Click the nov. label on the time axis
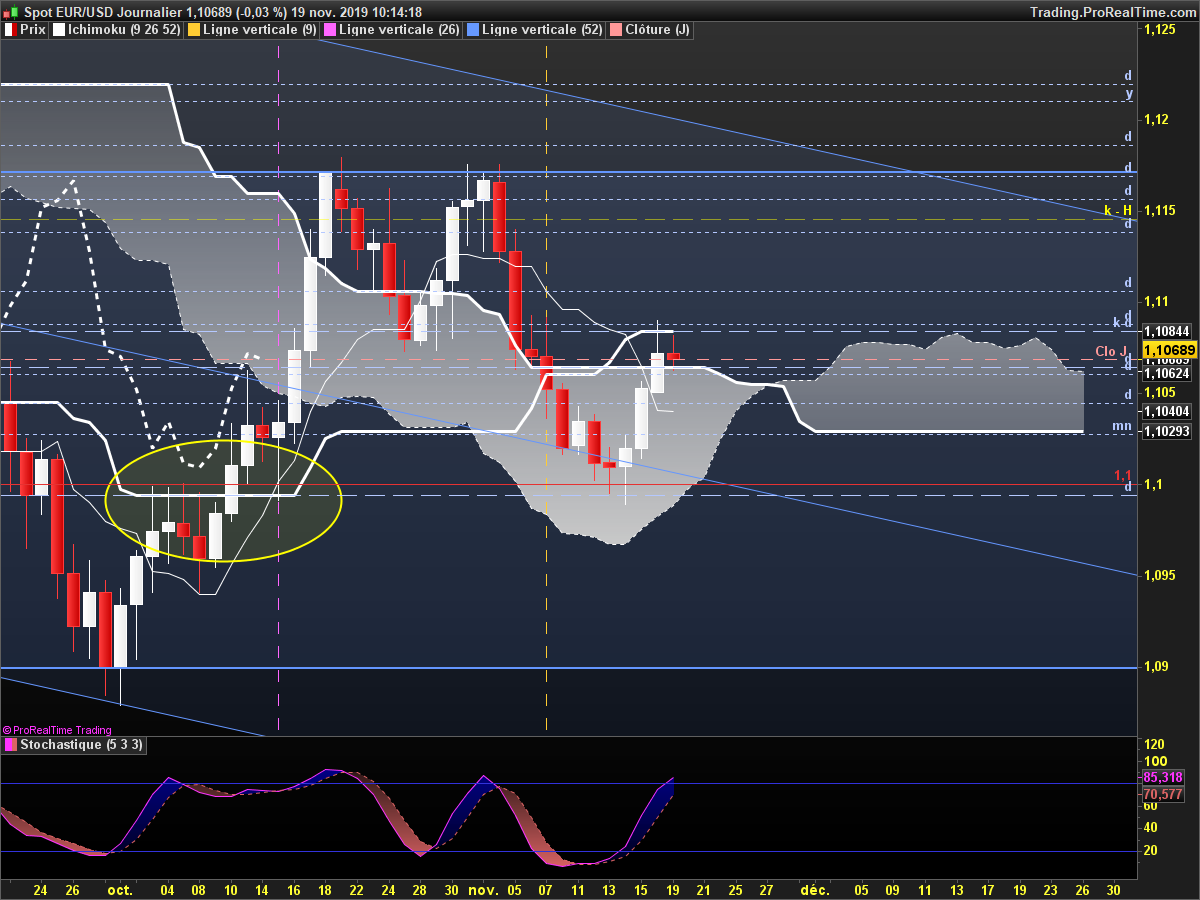Viewport: 1200px width, 900px height. [484, 888]
